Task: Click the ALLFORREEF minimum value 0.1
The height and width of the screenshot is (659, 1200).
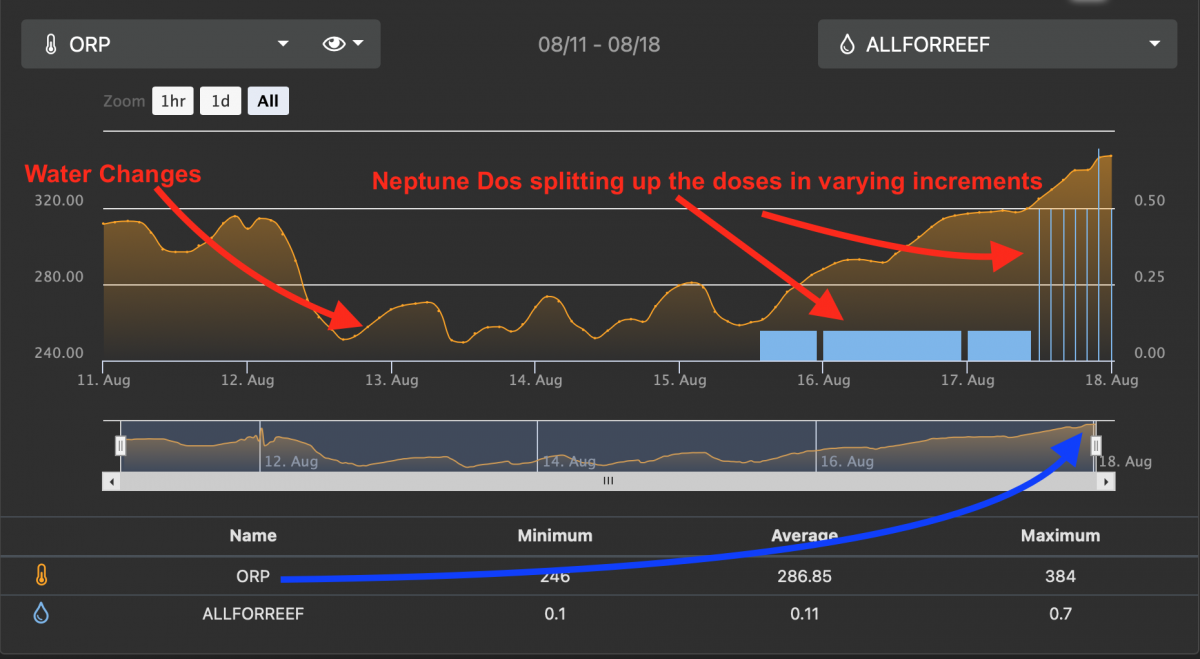Action: (x=555, y=614)
